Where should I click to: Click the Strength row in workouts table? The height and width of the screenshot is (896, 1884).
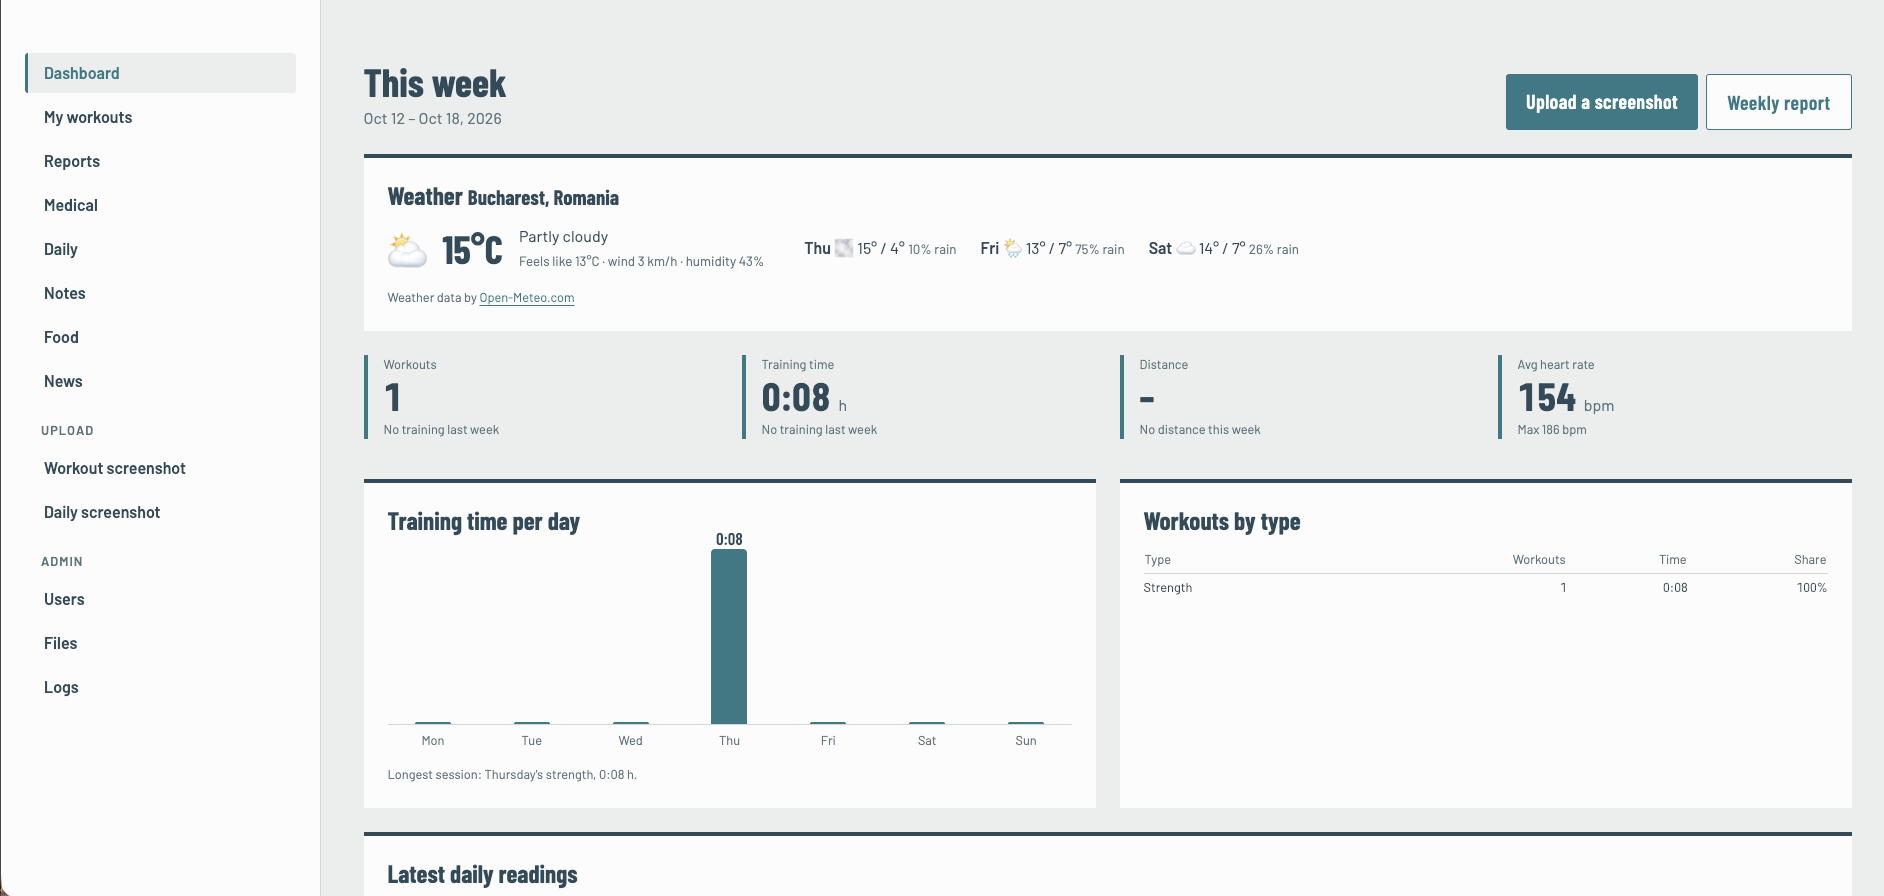(x=1485, y=588)
